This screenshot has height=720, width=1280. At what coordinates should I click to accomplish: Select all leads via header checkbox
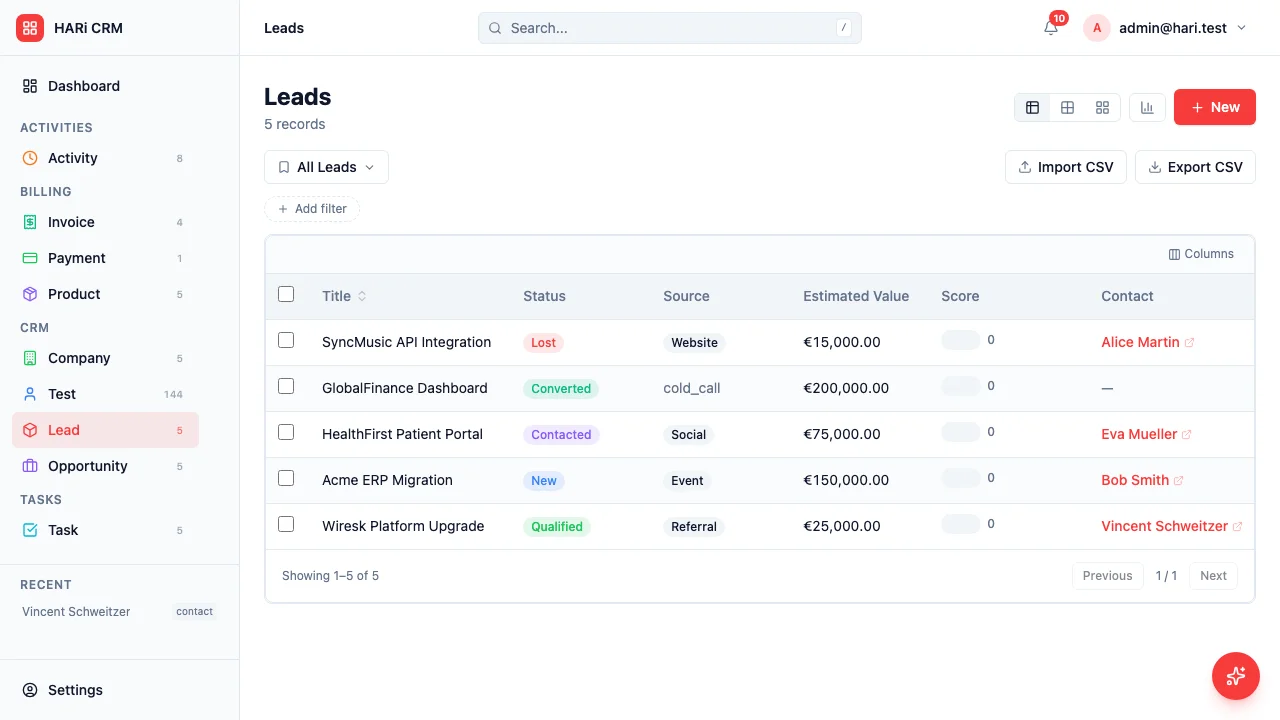pos(286,294)
